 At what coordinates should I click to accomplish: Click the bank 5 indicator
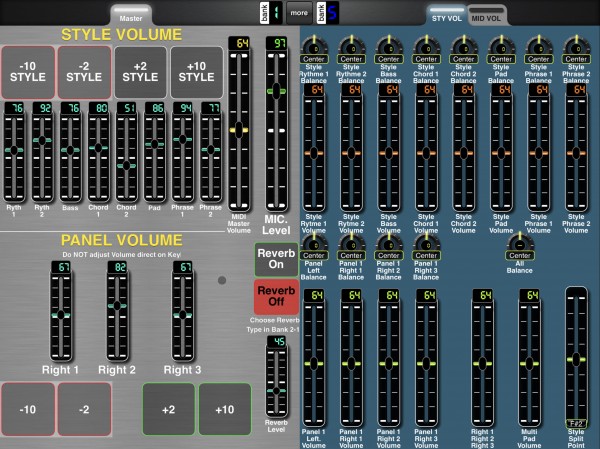328,13
